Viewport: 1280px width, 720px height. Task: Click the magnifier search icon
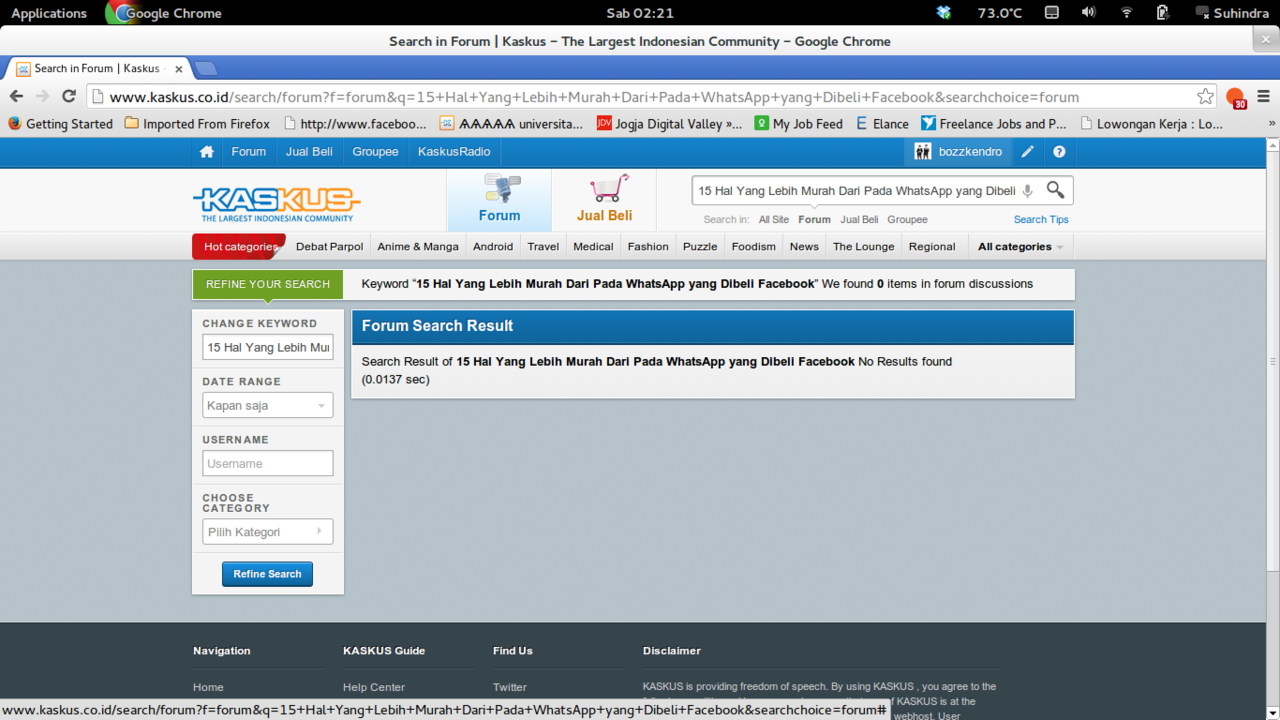click(x=1055, y=189)
